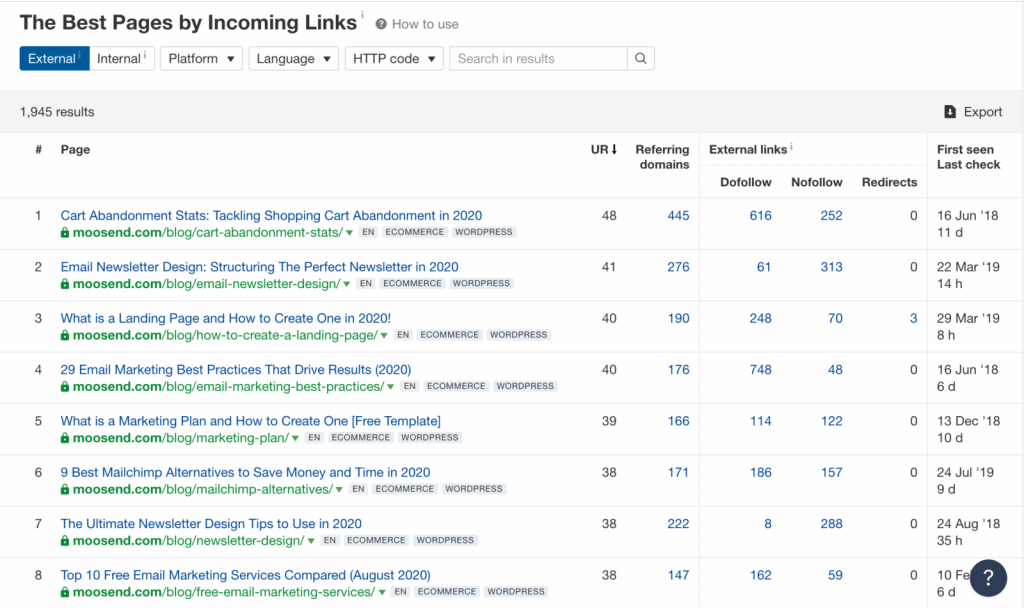Switch to Internal links filter
Screen dimensions: 1024x608
pyautogui.click(x=121, y=59)
